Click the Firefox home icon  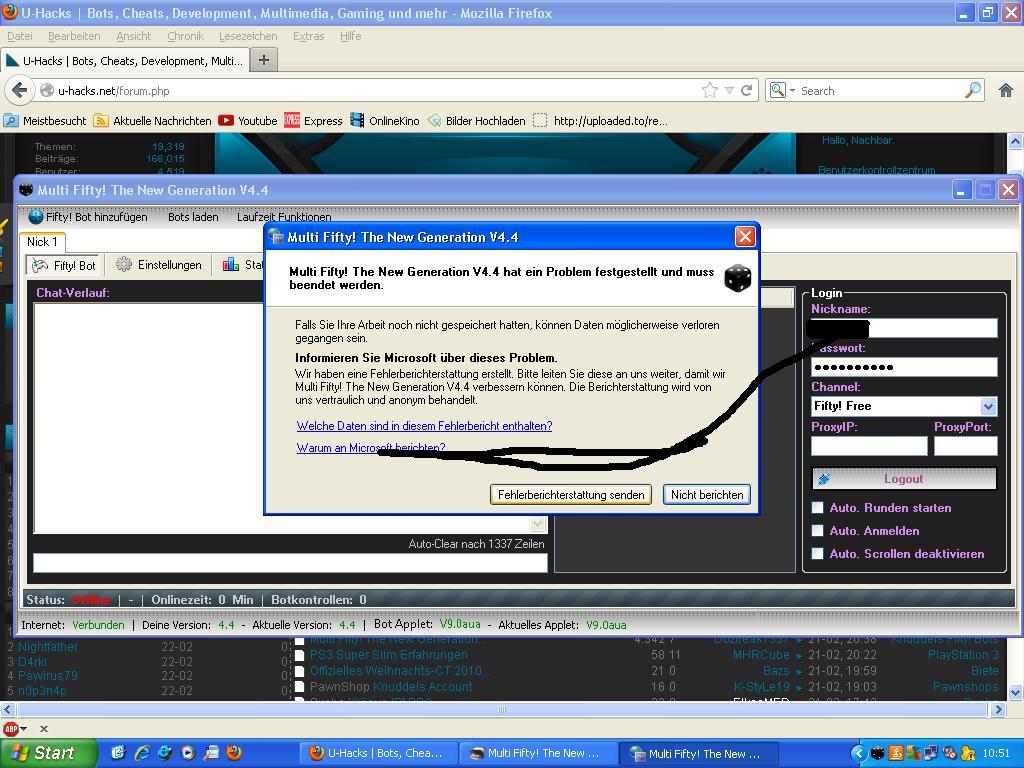[1006, 90]
